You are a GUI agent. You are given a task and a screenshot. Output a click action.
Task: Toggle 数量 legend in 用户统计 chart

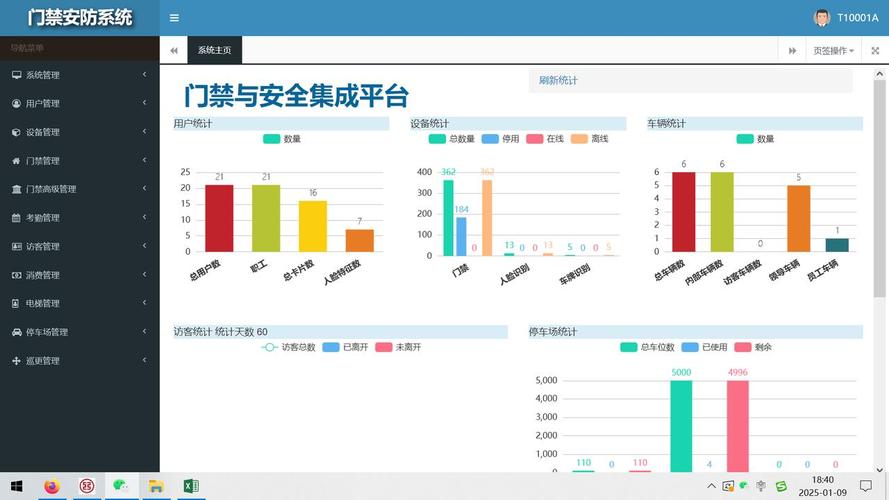(282, 139)
